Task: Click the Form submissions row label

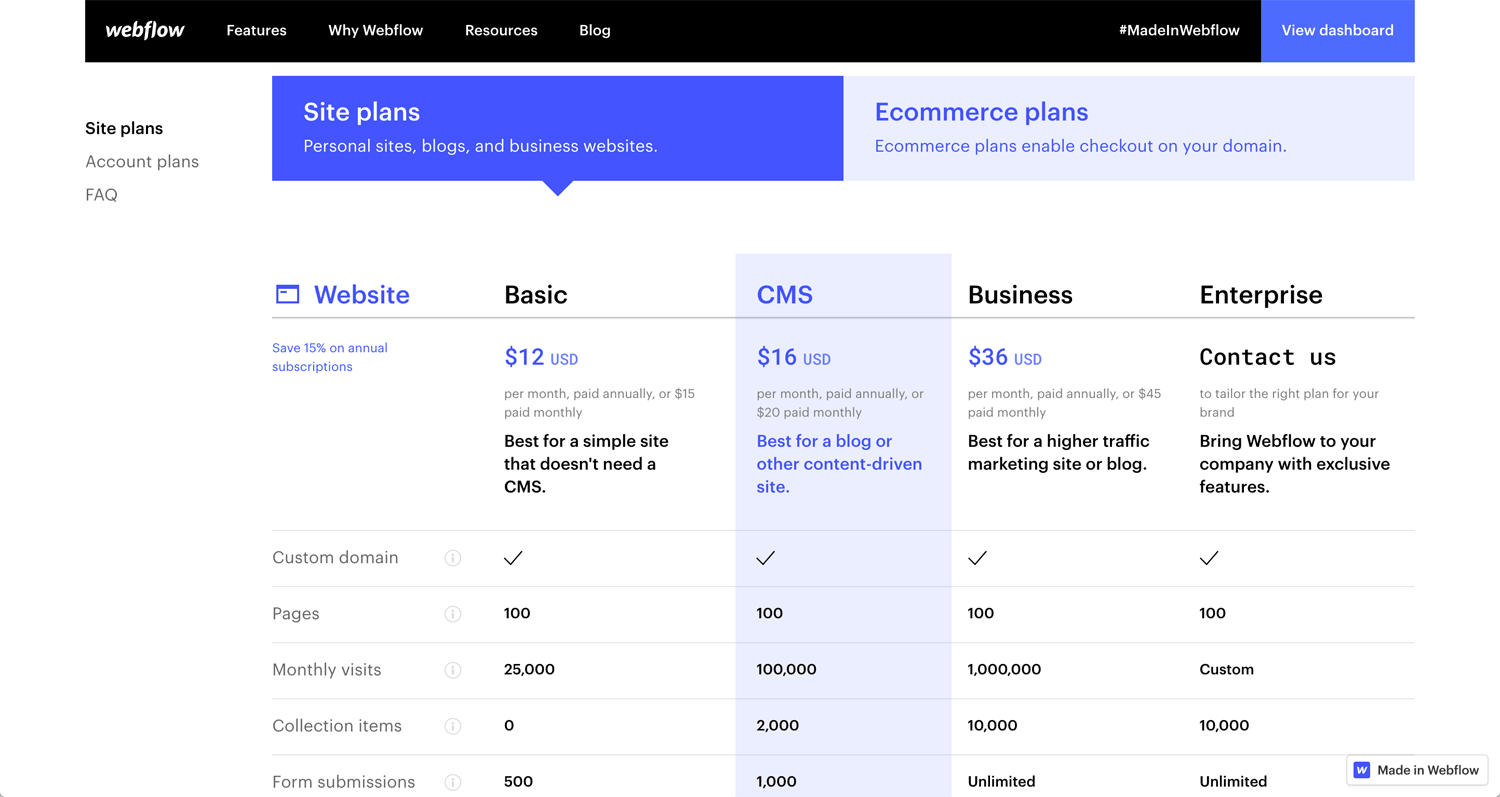Action: click(x=344, y=782)
